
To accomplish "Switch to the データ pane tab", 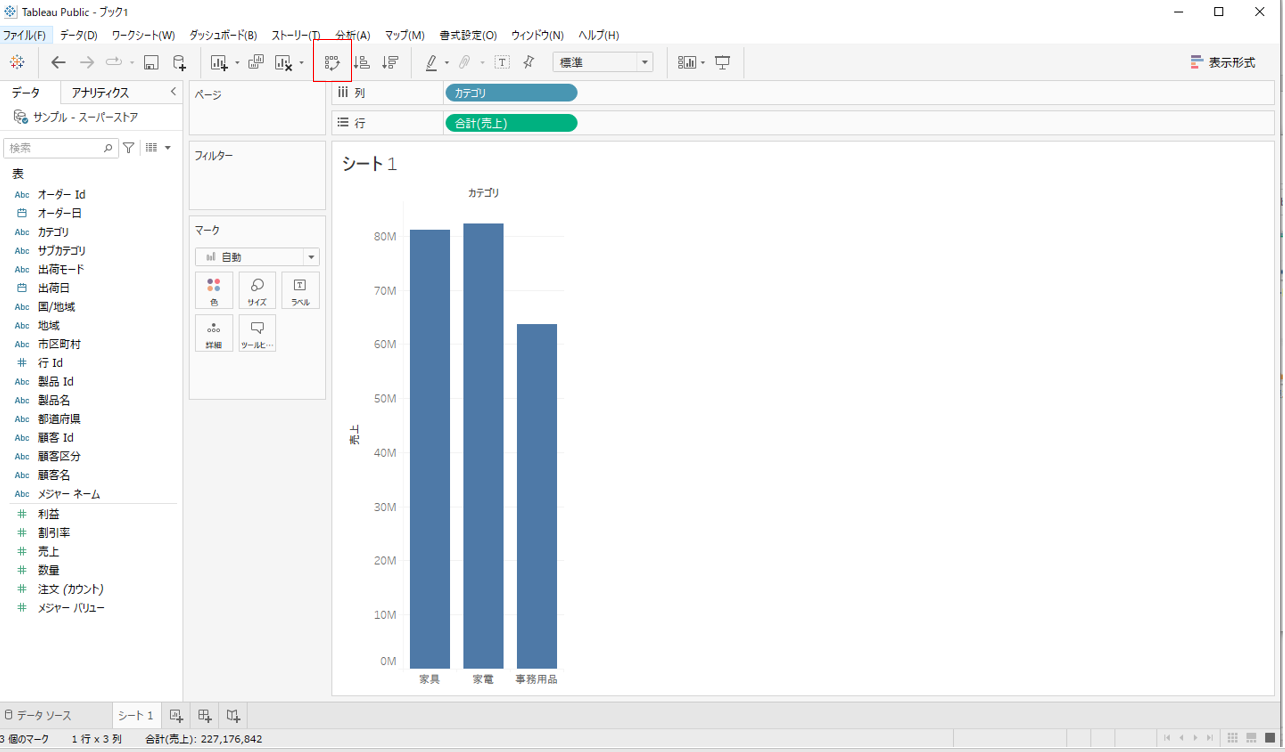I will pyautogui.click(x=27, y=92).
